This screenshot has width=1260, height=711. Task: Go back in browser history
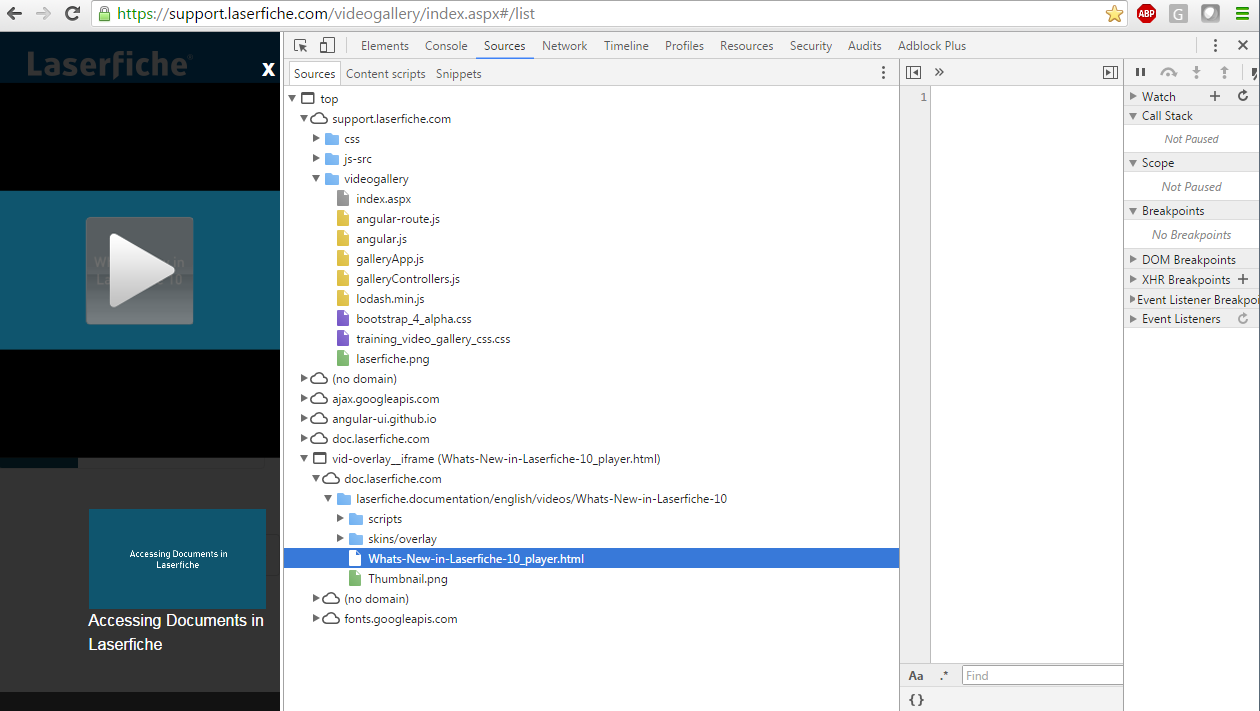[14, 14]
